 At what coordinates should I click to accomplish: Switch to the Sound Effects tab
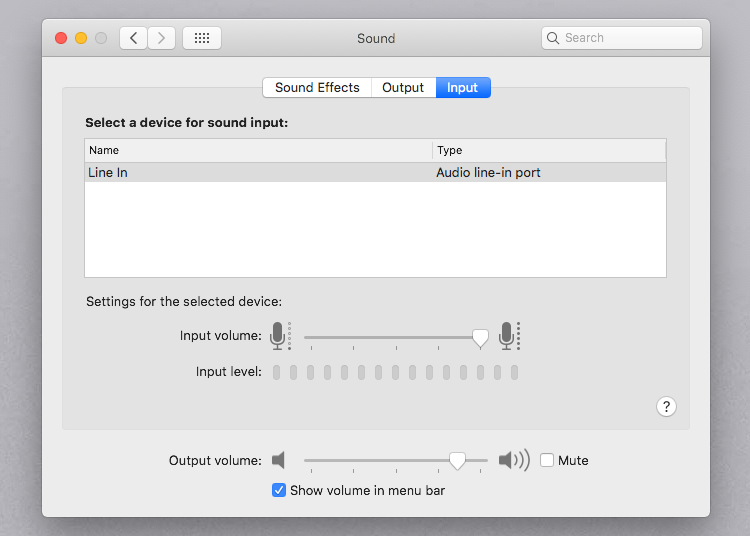pos(317,88)
